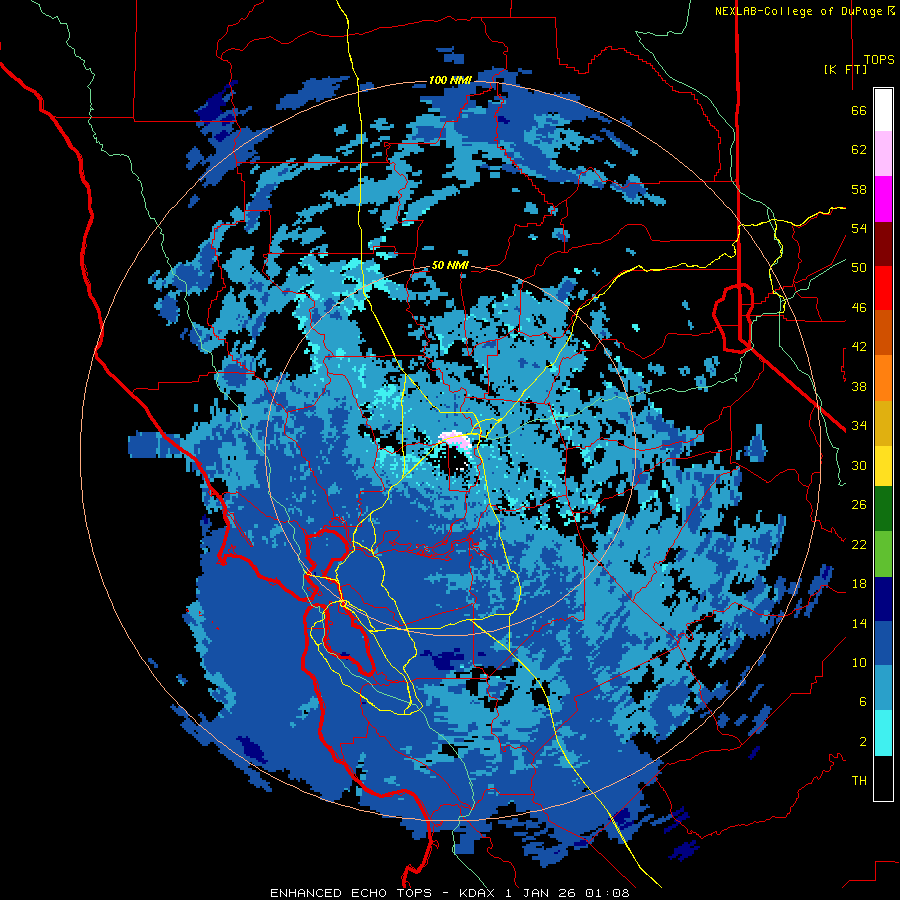
Task: Pick the cyan 10 kft legend swatch
Action: point(883,733)
